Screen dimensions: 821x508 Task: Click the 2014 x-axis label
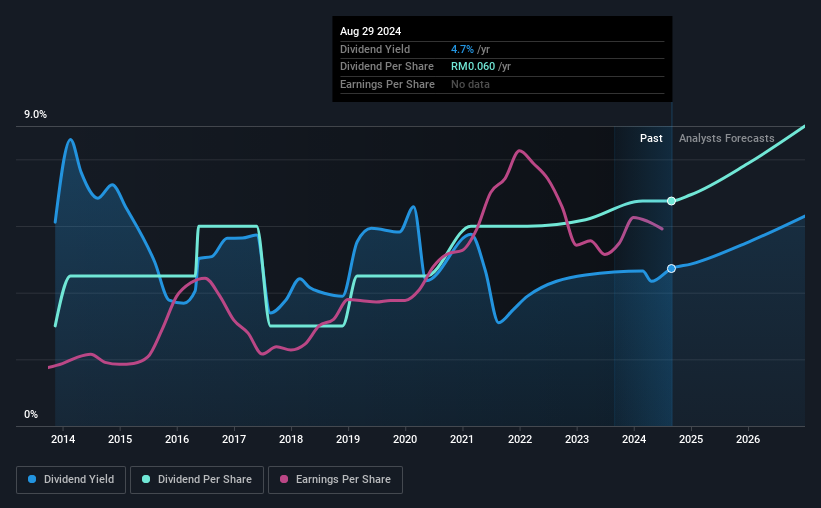pos(63,439)
